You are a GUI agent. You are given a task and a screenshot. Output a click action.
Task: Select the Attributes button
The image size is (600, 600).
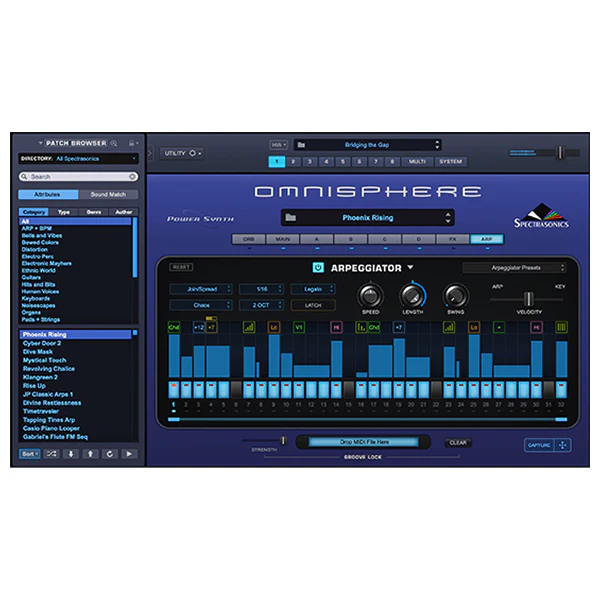click(48, 194)
